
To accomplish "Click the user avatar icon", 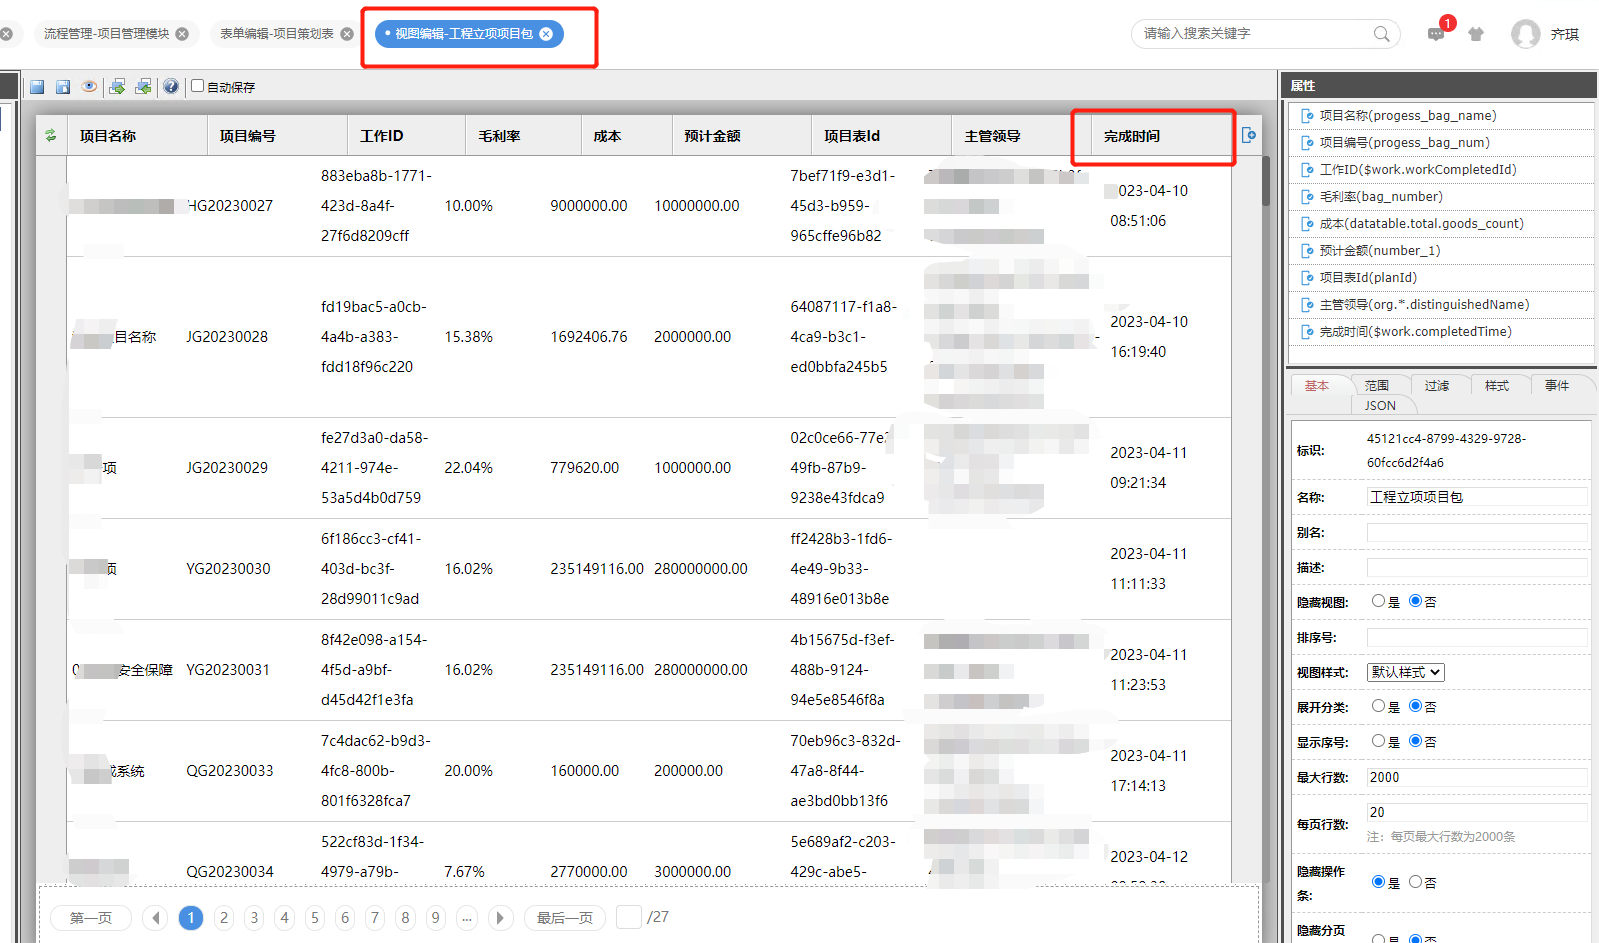I will pos(1525,34).
